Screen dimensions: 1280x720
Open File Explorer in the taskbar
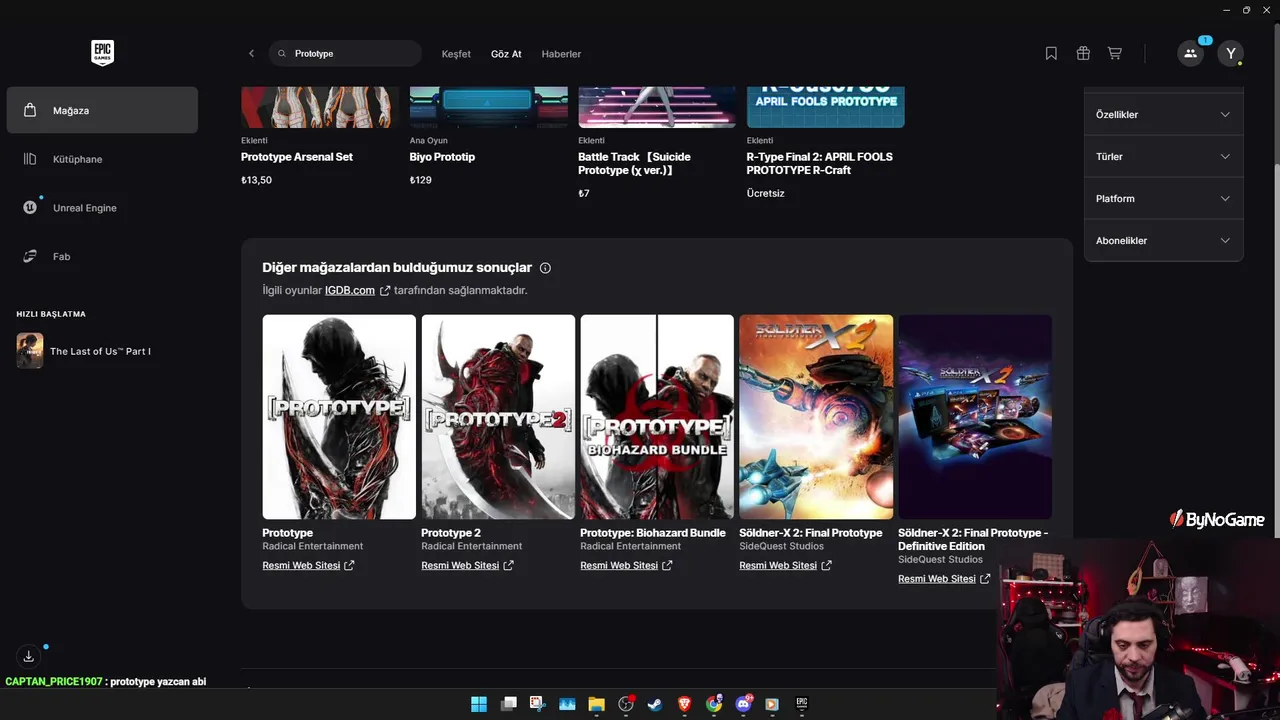click(x=596, y=704)
